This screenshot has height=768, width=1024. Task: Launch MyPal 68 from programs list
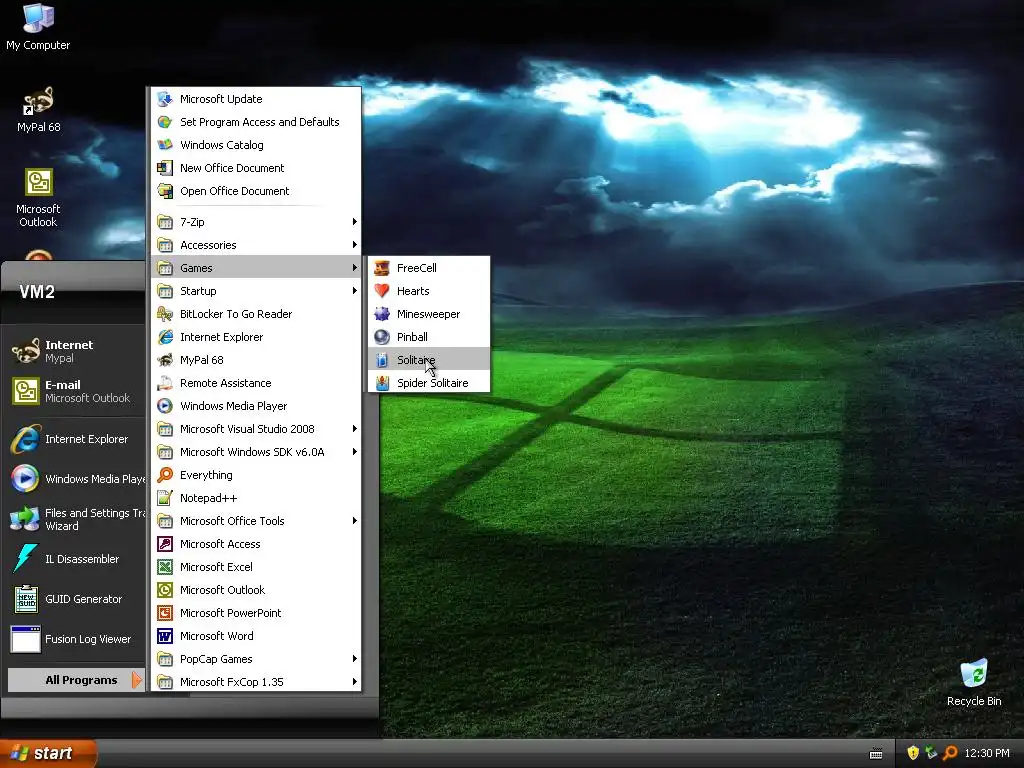pyautogui.click(x=256, y=360)
